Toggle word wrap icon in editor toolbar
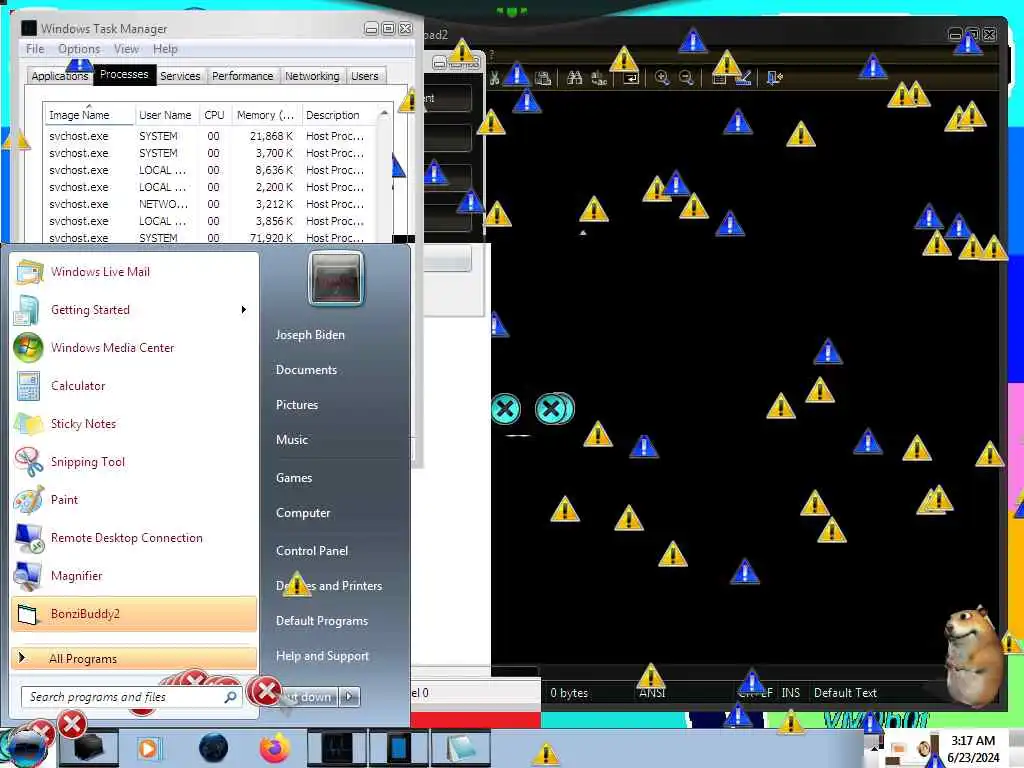1024x768 pixels. coord(631,78)
